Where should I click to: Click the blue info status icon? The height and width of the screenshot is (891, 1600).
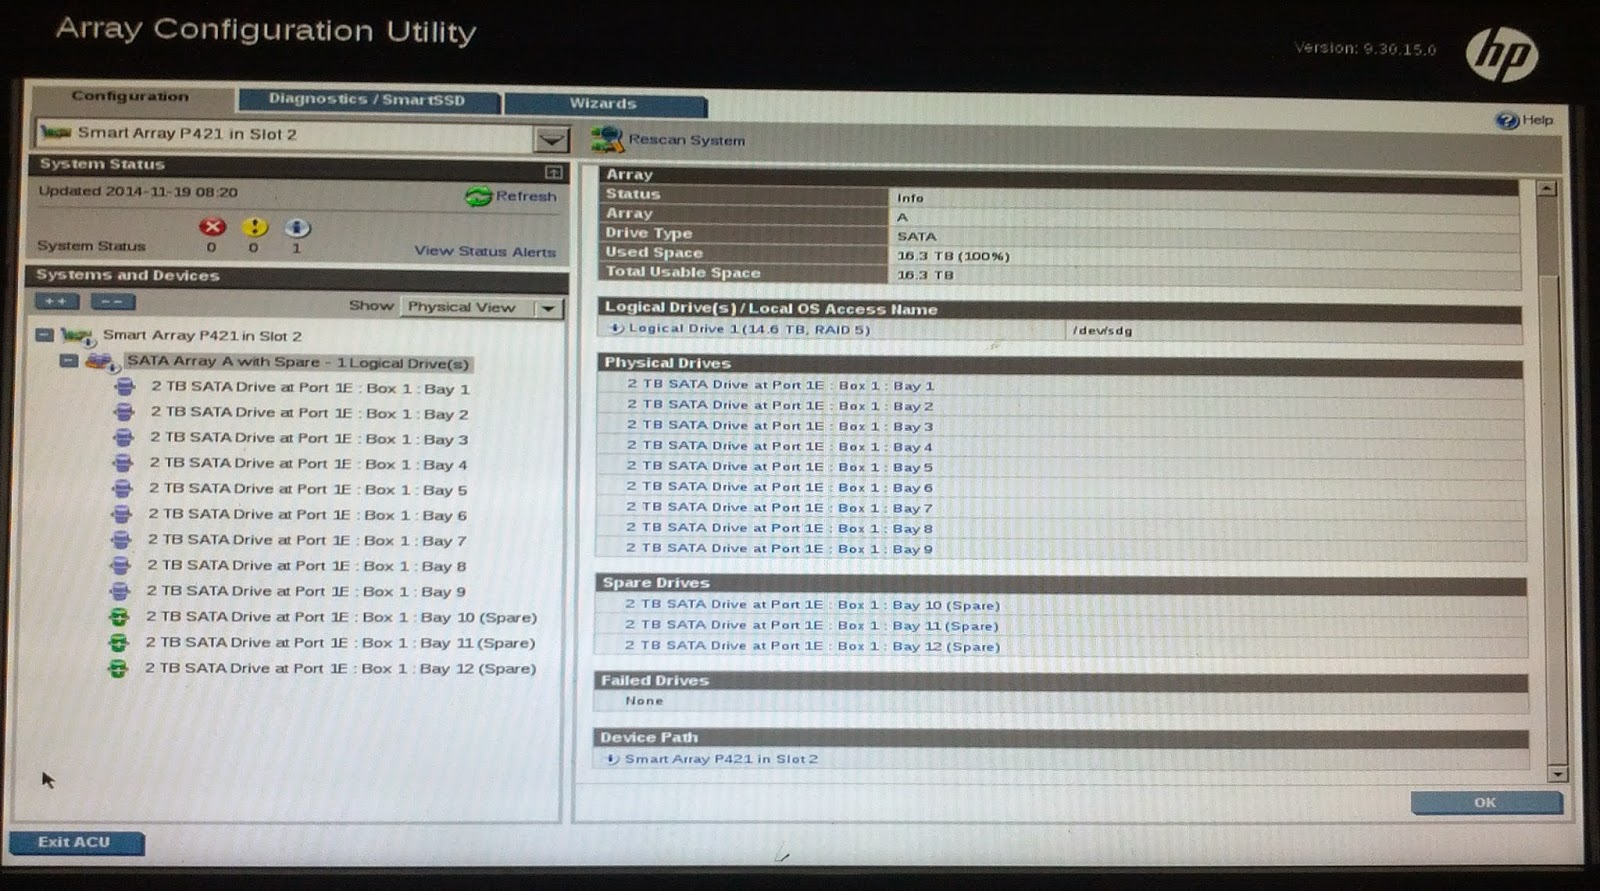click(297, 228)
